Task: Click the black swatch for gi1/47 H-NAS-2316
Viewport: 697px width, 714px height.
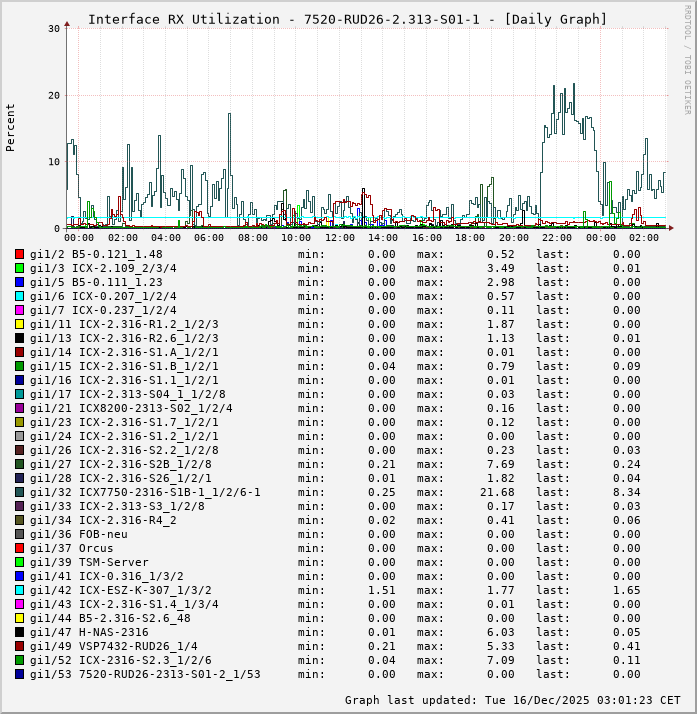Action: [x=19, y=632]
